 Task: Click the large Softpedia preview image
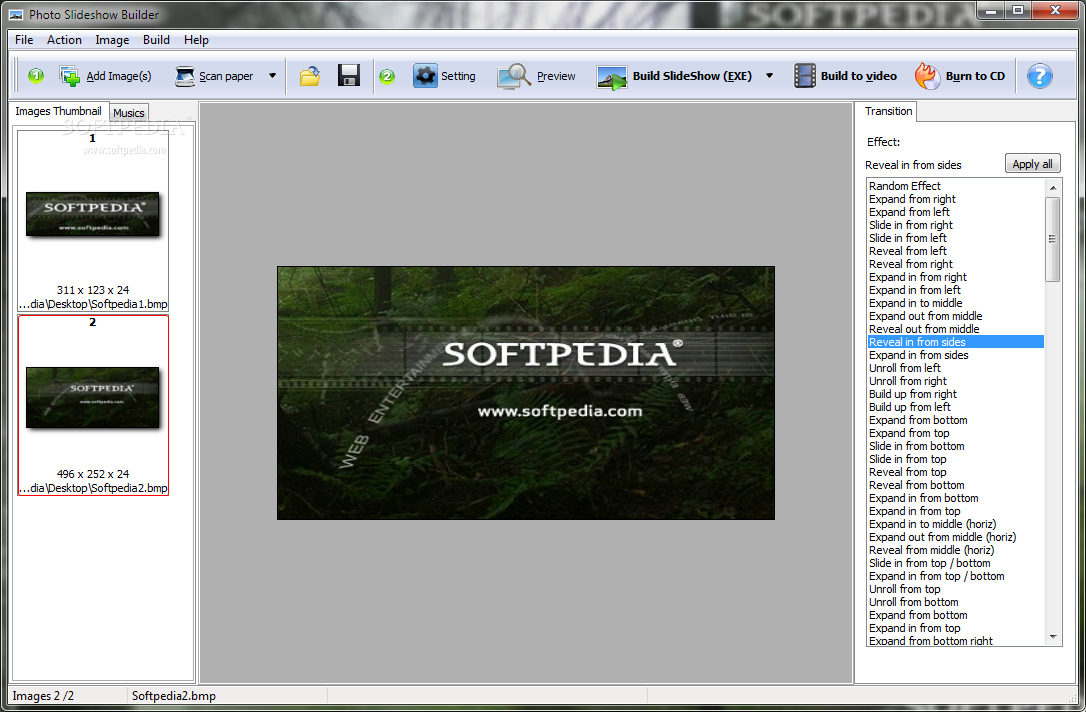click(x=526, y=393)
